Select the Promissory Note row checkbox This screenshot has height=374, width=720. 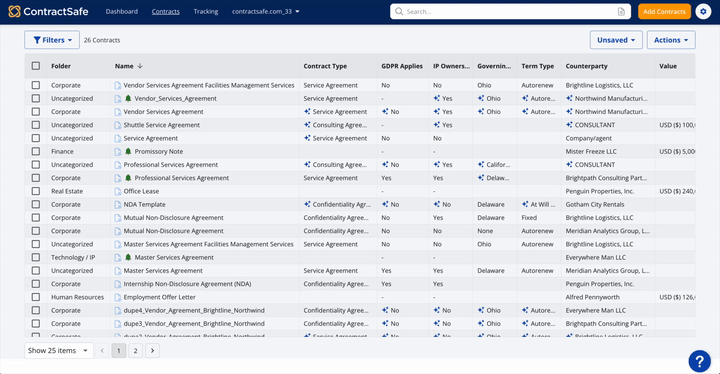coord(36,151)
